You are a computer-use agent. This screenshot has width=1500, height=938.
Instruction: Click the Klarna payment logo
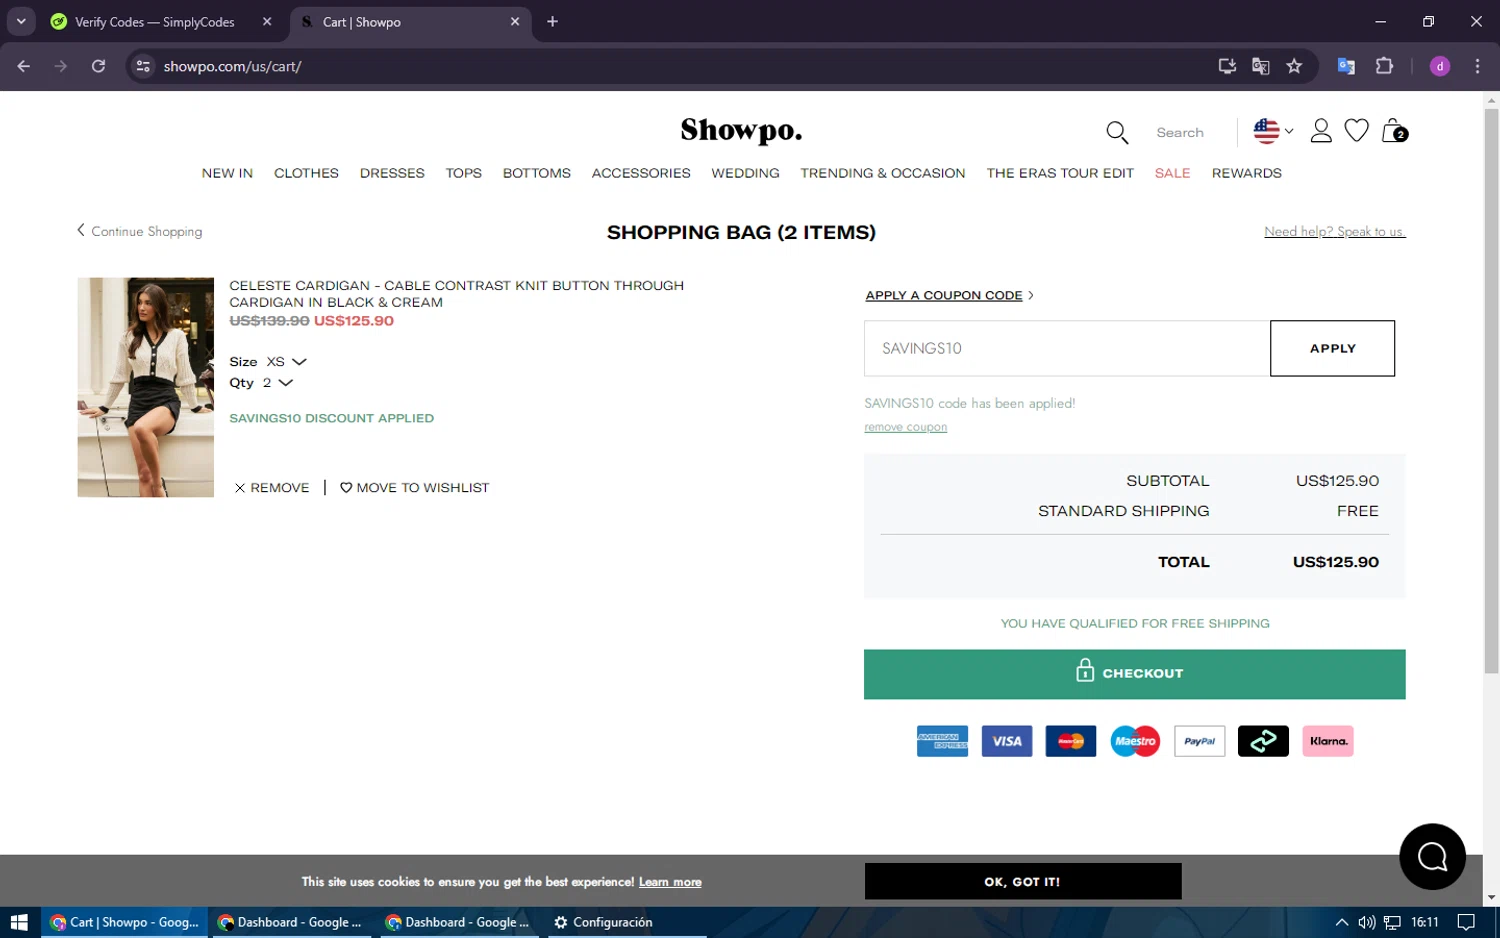[1328, 741]
